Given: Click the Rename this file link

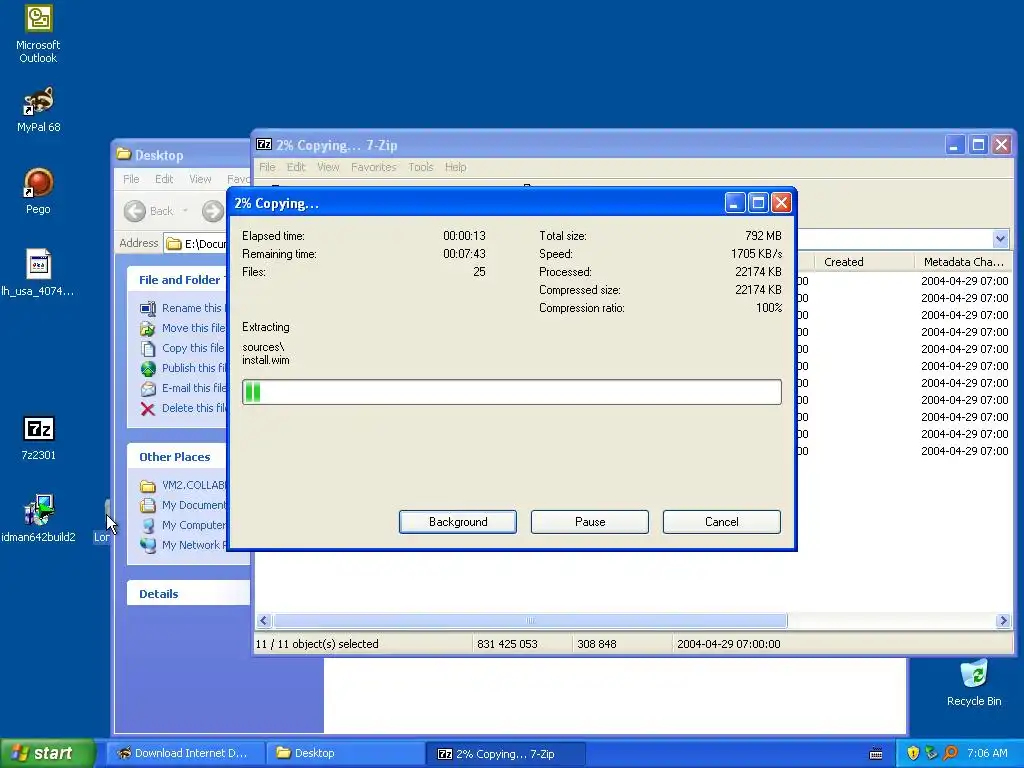Looking at the screenshot, I should (x=193, y=308).
